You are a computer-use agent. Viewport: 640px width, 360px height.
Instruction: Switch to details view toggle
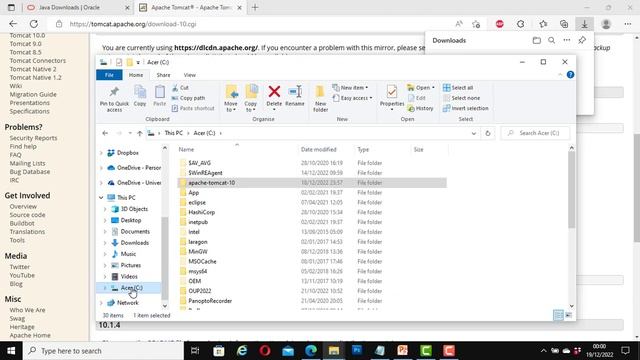[x=558, y=315]
